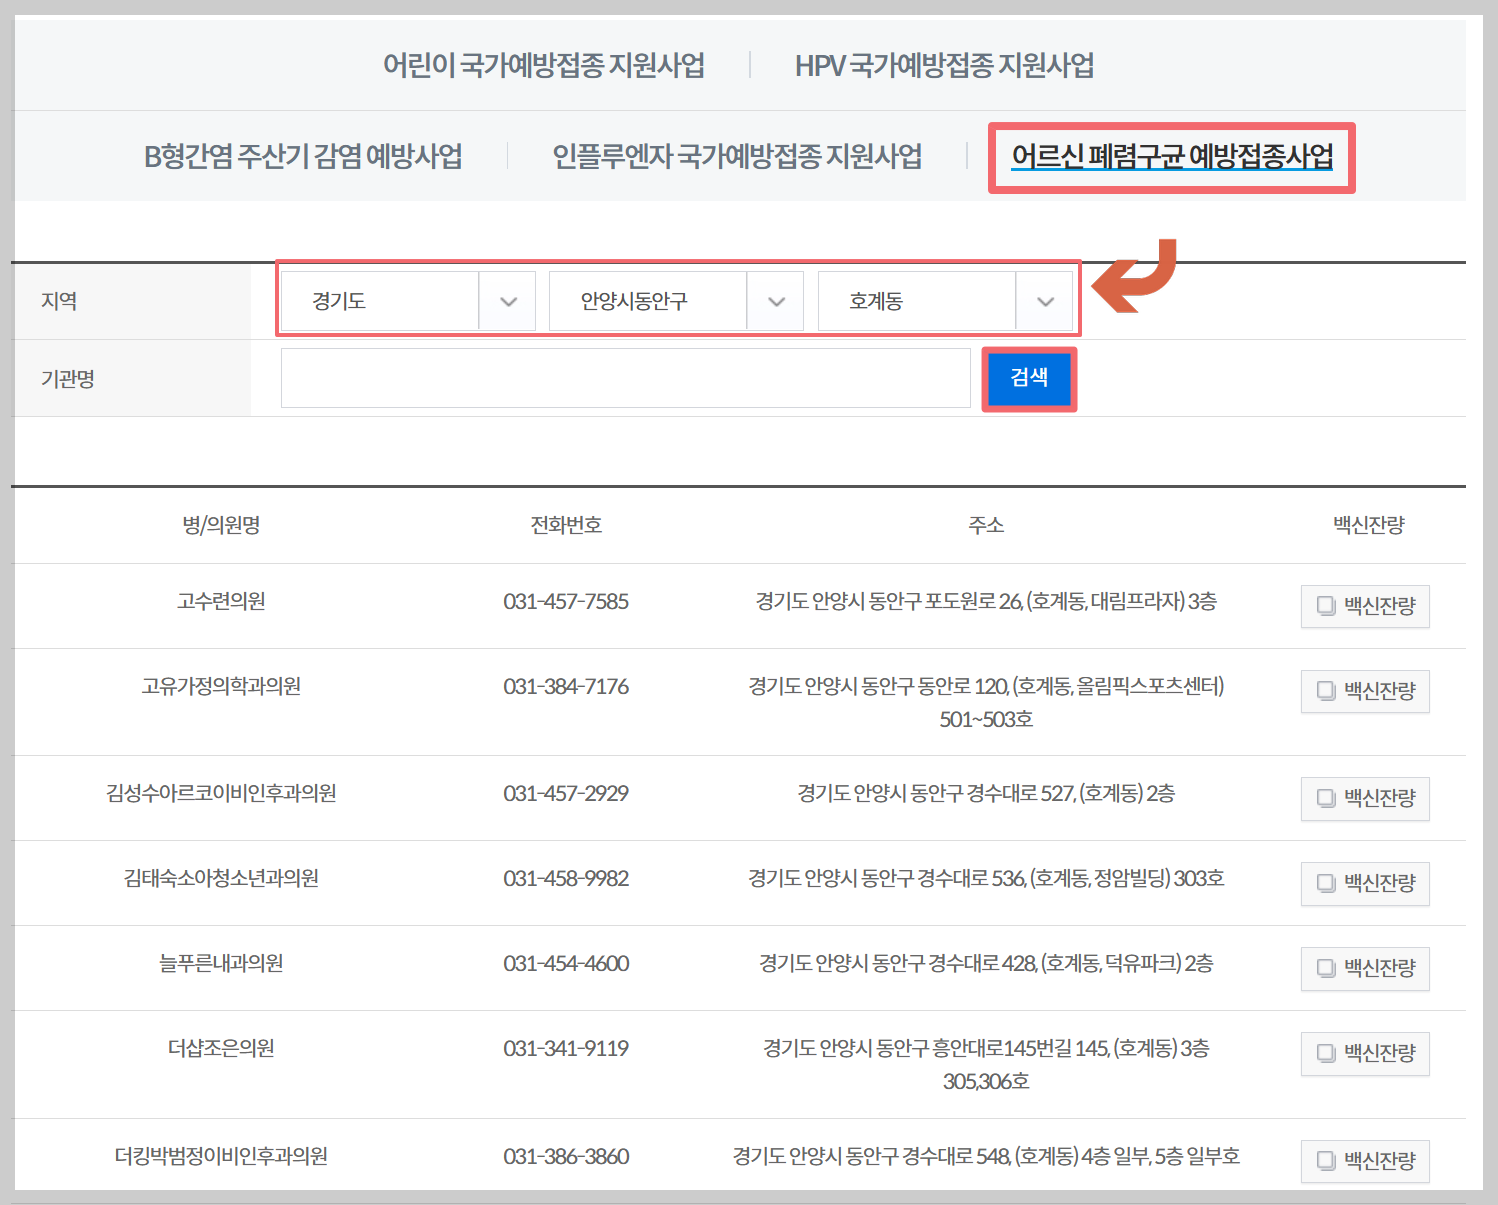Check 백신잔량 for 고유가정의학과의원
This screenshot has height=1205, width=1498.
point(1365,691)
